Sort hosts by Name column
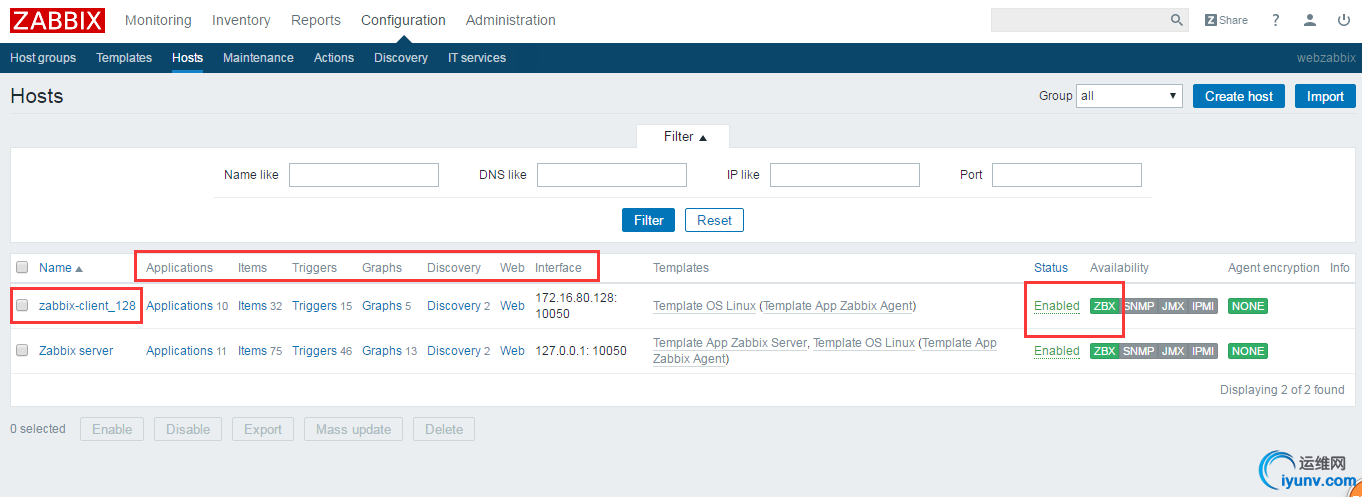The height and width of the screenshot is (497, 1362). [60, 268]
